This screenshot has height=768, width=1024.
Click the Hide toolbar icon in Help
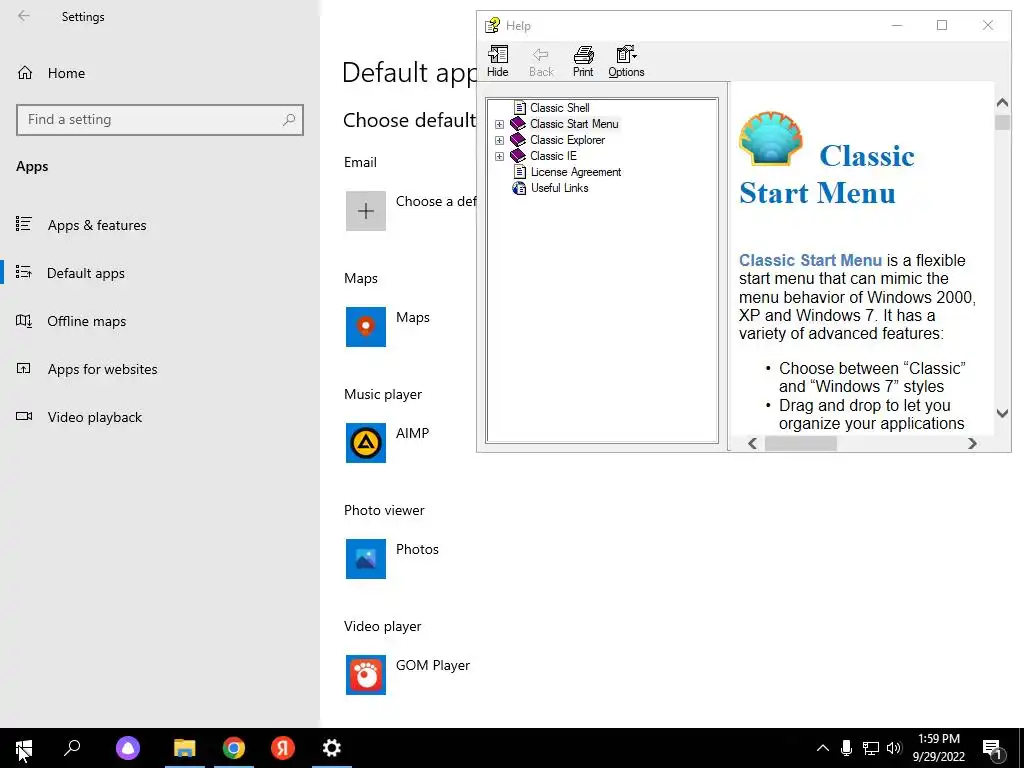[498, 61]
